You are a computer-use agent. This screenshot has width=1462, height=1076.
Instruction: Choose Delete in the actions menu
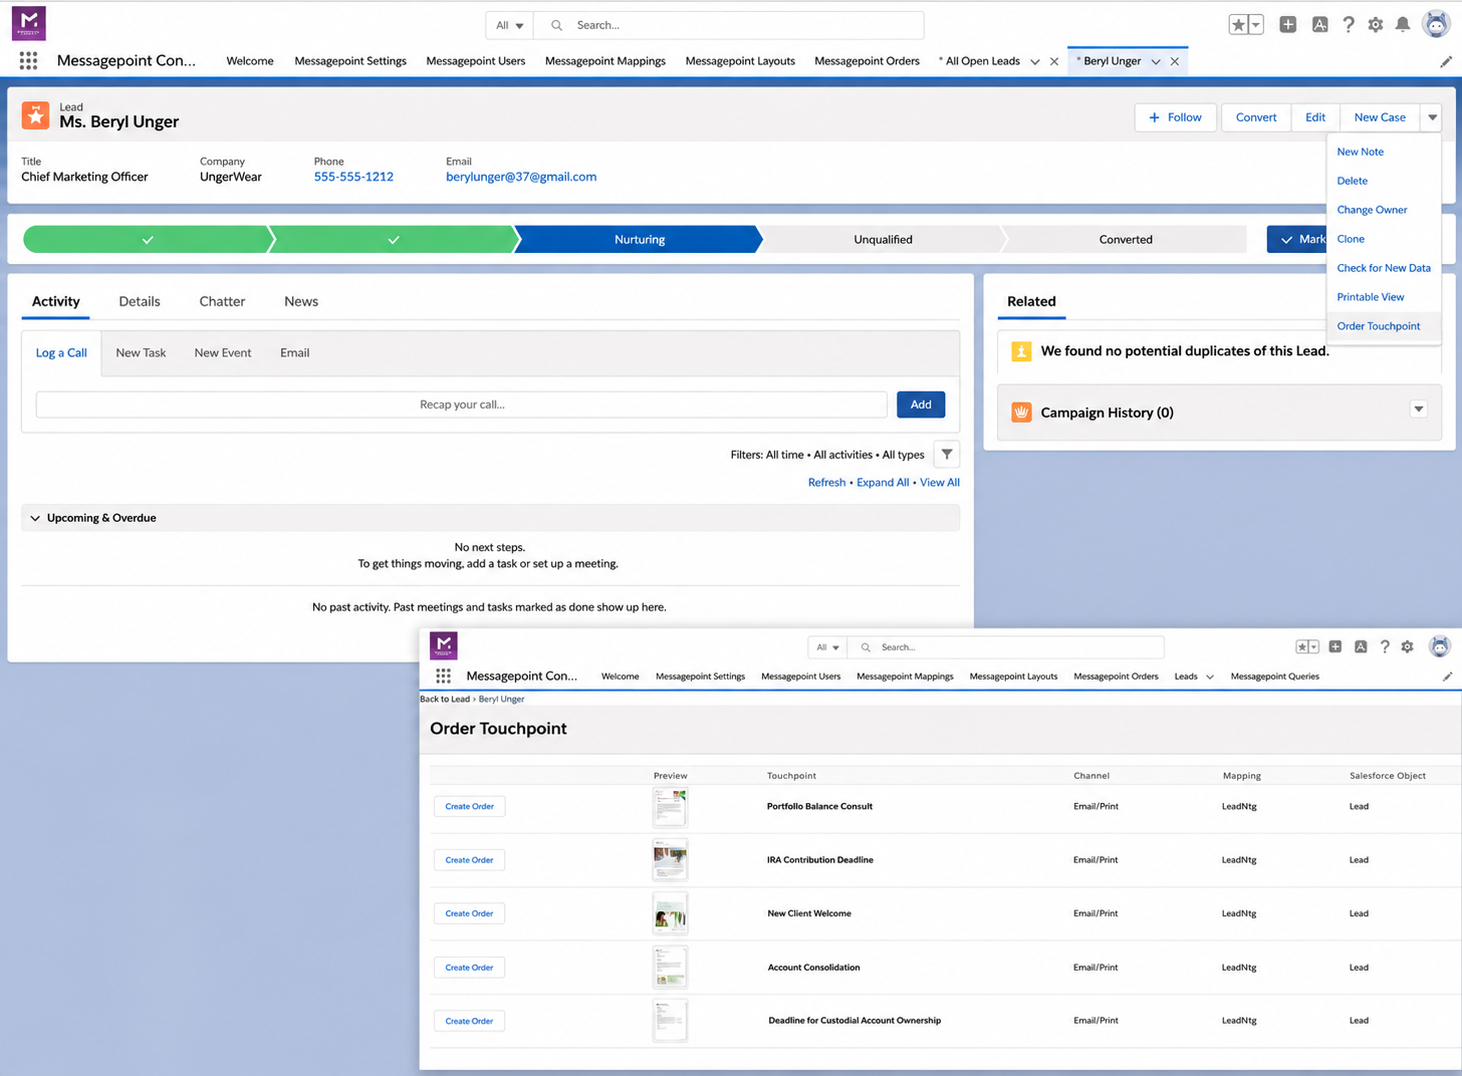(1352, 181)
